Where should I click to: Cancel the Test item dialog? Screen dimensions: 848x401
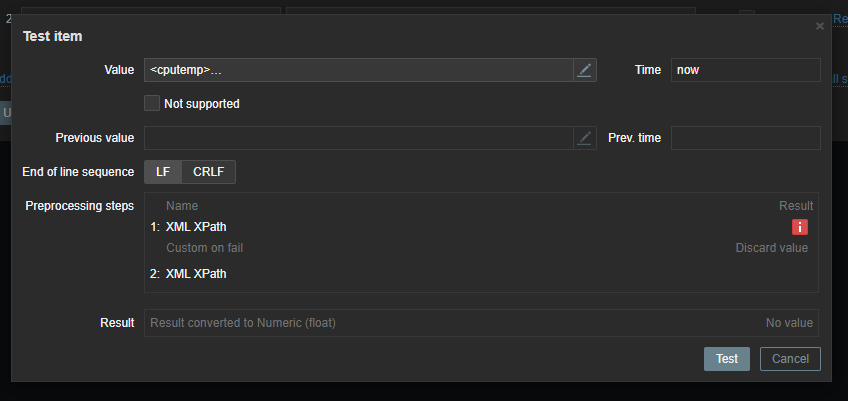tap(790, 359)
